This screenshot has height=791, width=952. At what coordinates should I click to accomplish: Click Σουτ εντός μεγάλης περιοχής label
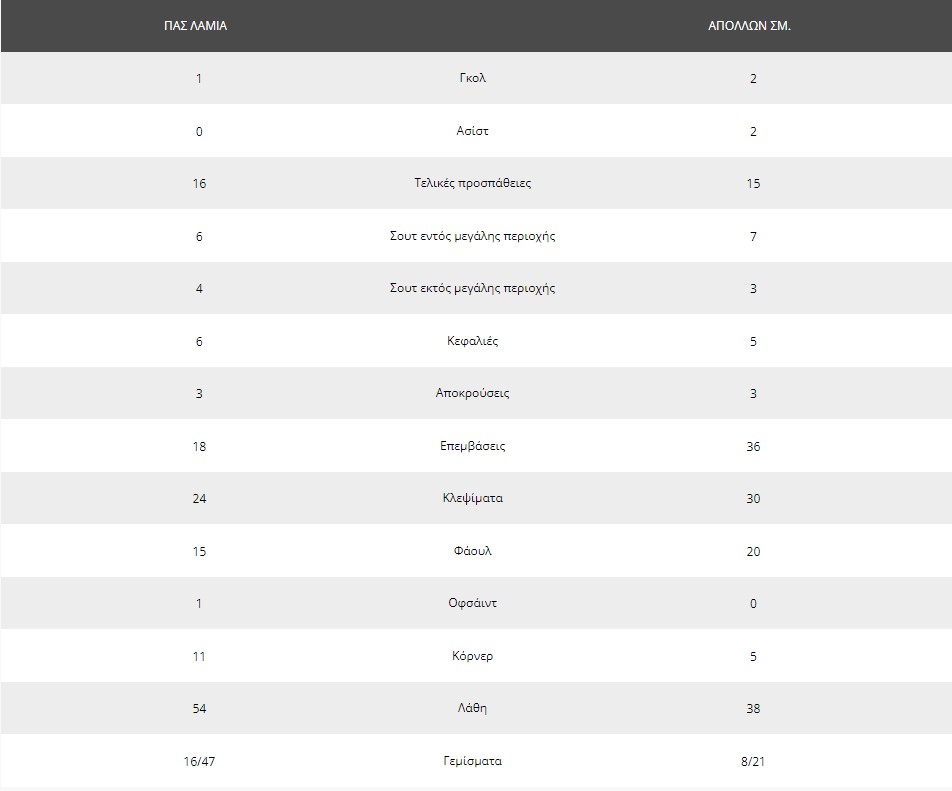[472, 236]
